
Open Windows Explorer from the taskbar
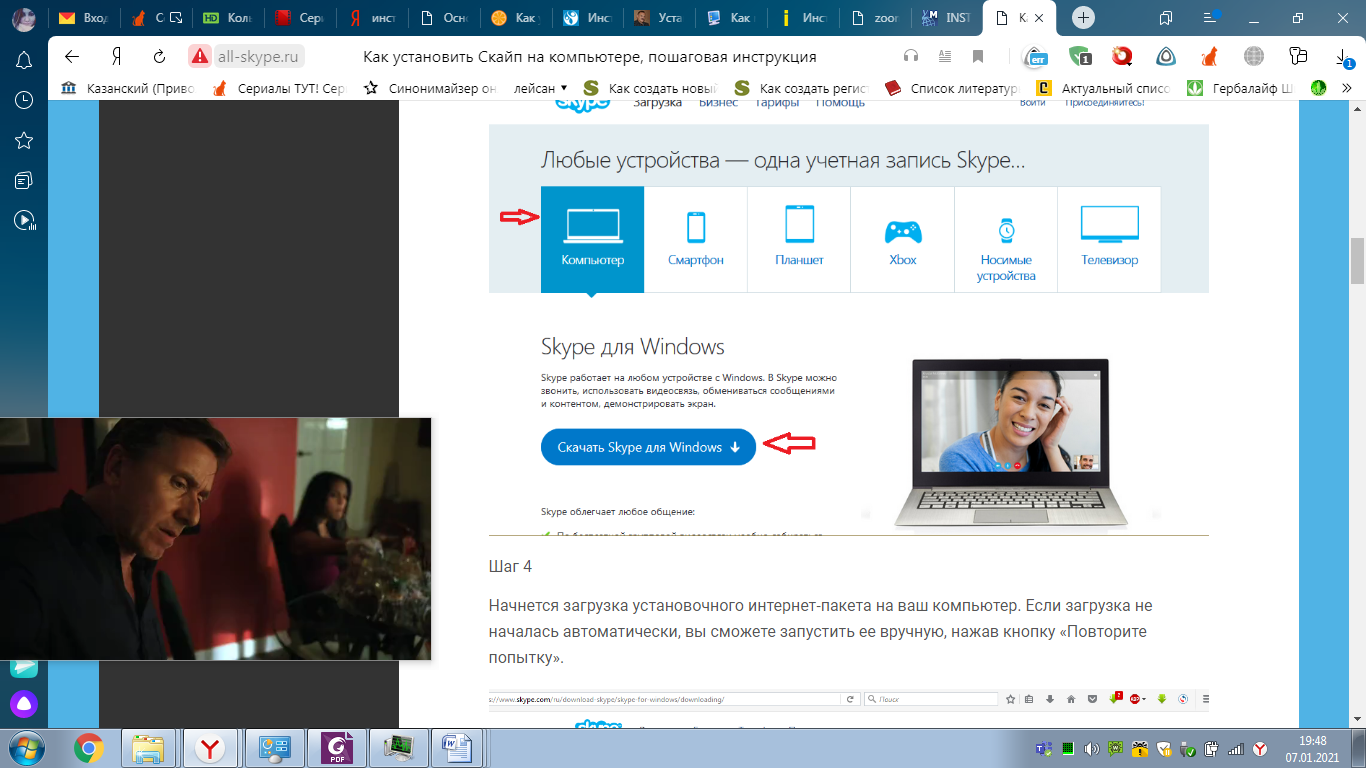coord(150,747)
